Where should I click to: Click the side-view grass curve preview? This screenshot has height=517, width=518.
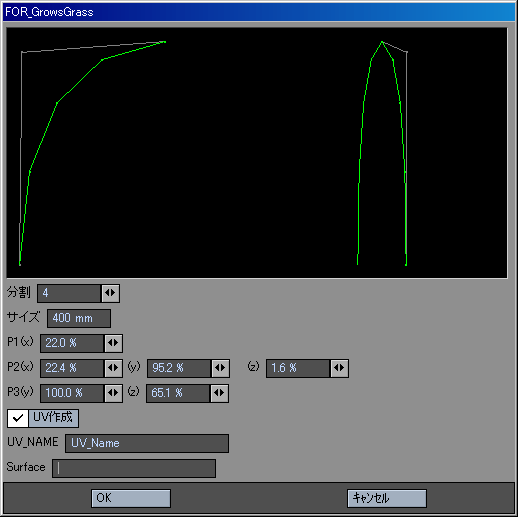click(x=92, y=153)
